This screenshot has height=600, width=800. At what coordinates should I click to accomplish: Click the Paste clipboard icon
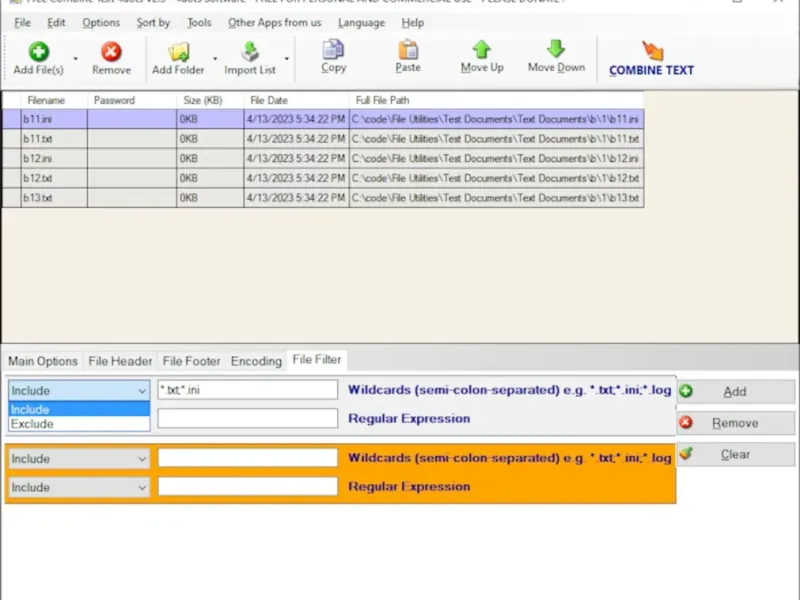point(408,50)
